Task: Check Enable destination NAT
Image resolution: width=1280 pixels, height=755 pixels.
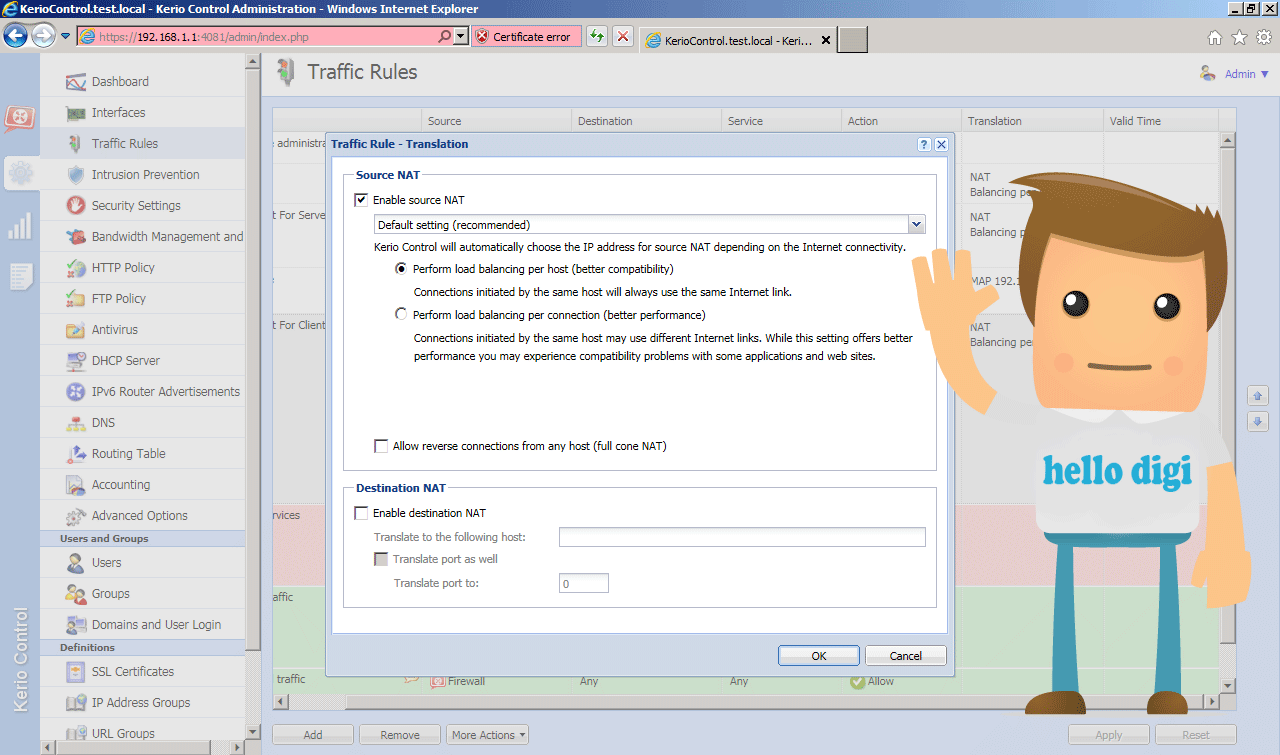Action: (x=361, y=513)
